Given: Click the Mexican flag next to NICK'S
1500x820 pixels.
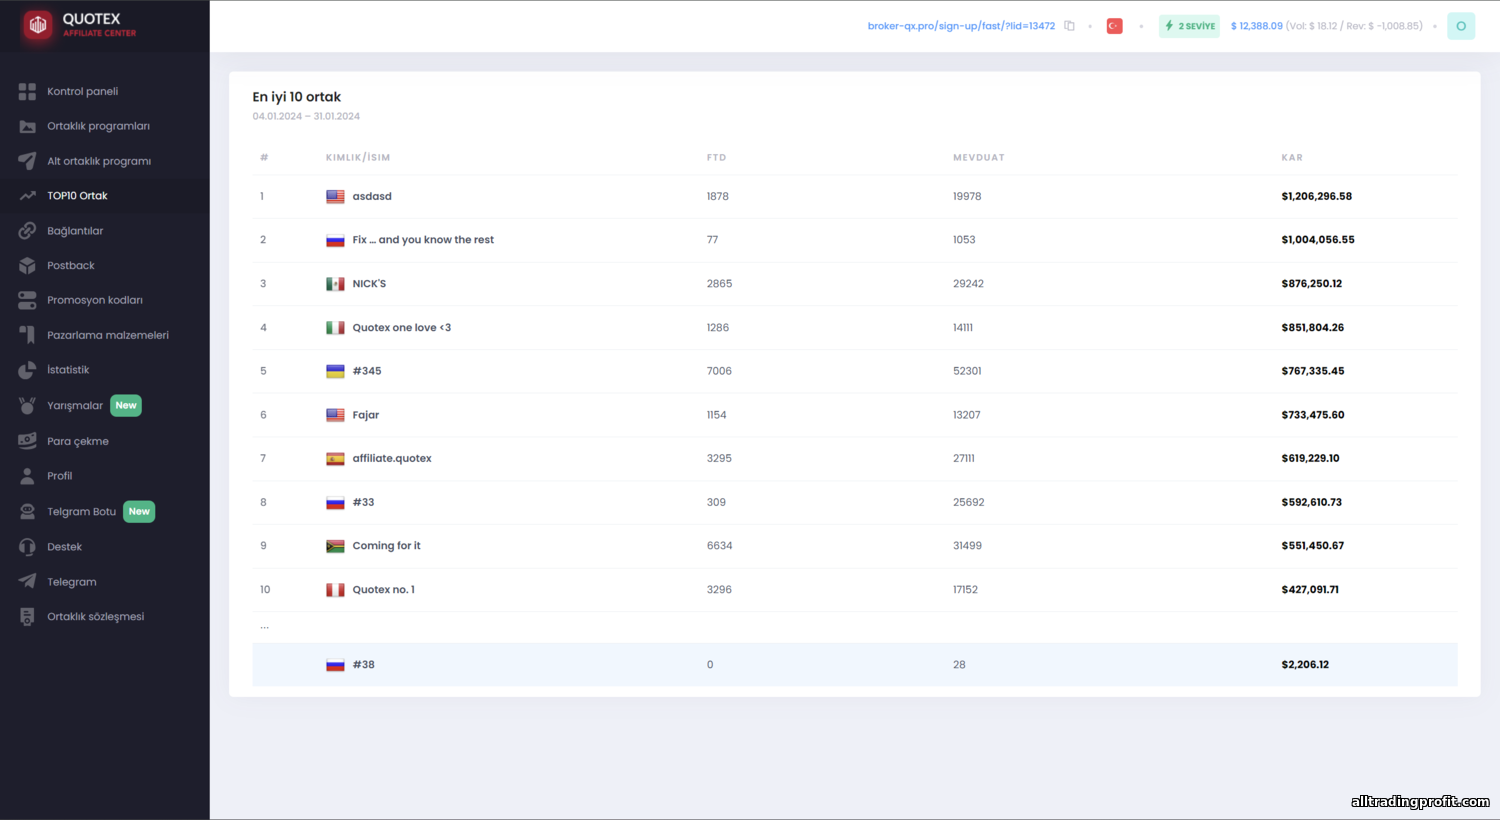Looking at the screenshot, I should pyautogui.click(x=335, y=284).
